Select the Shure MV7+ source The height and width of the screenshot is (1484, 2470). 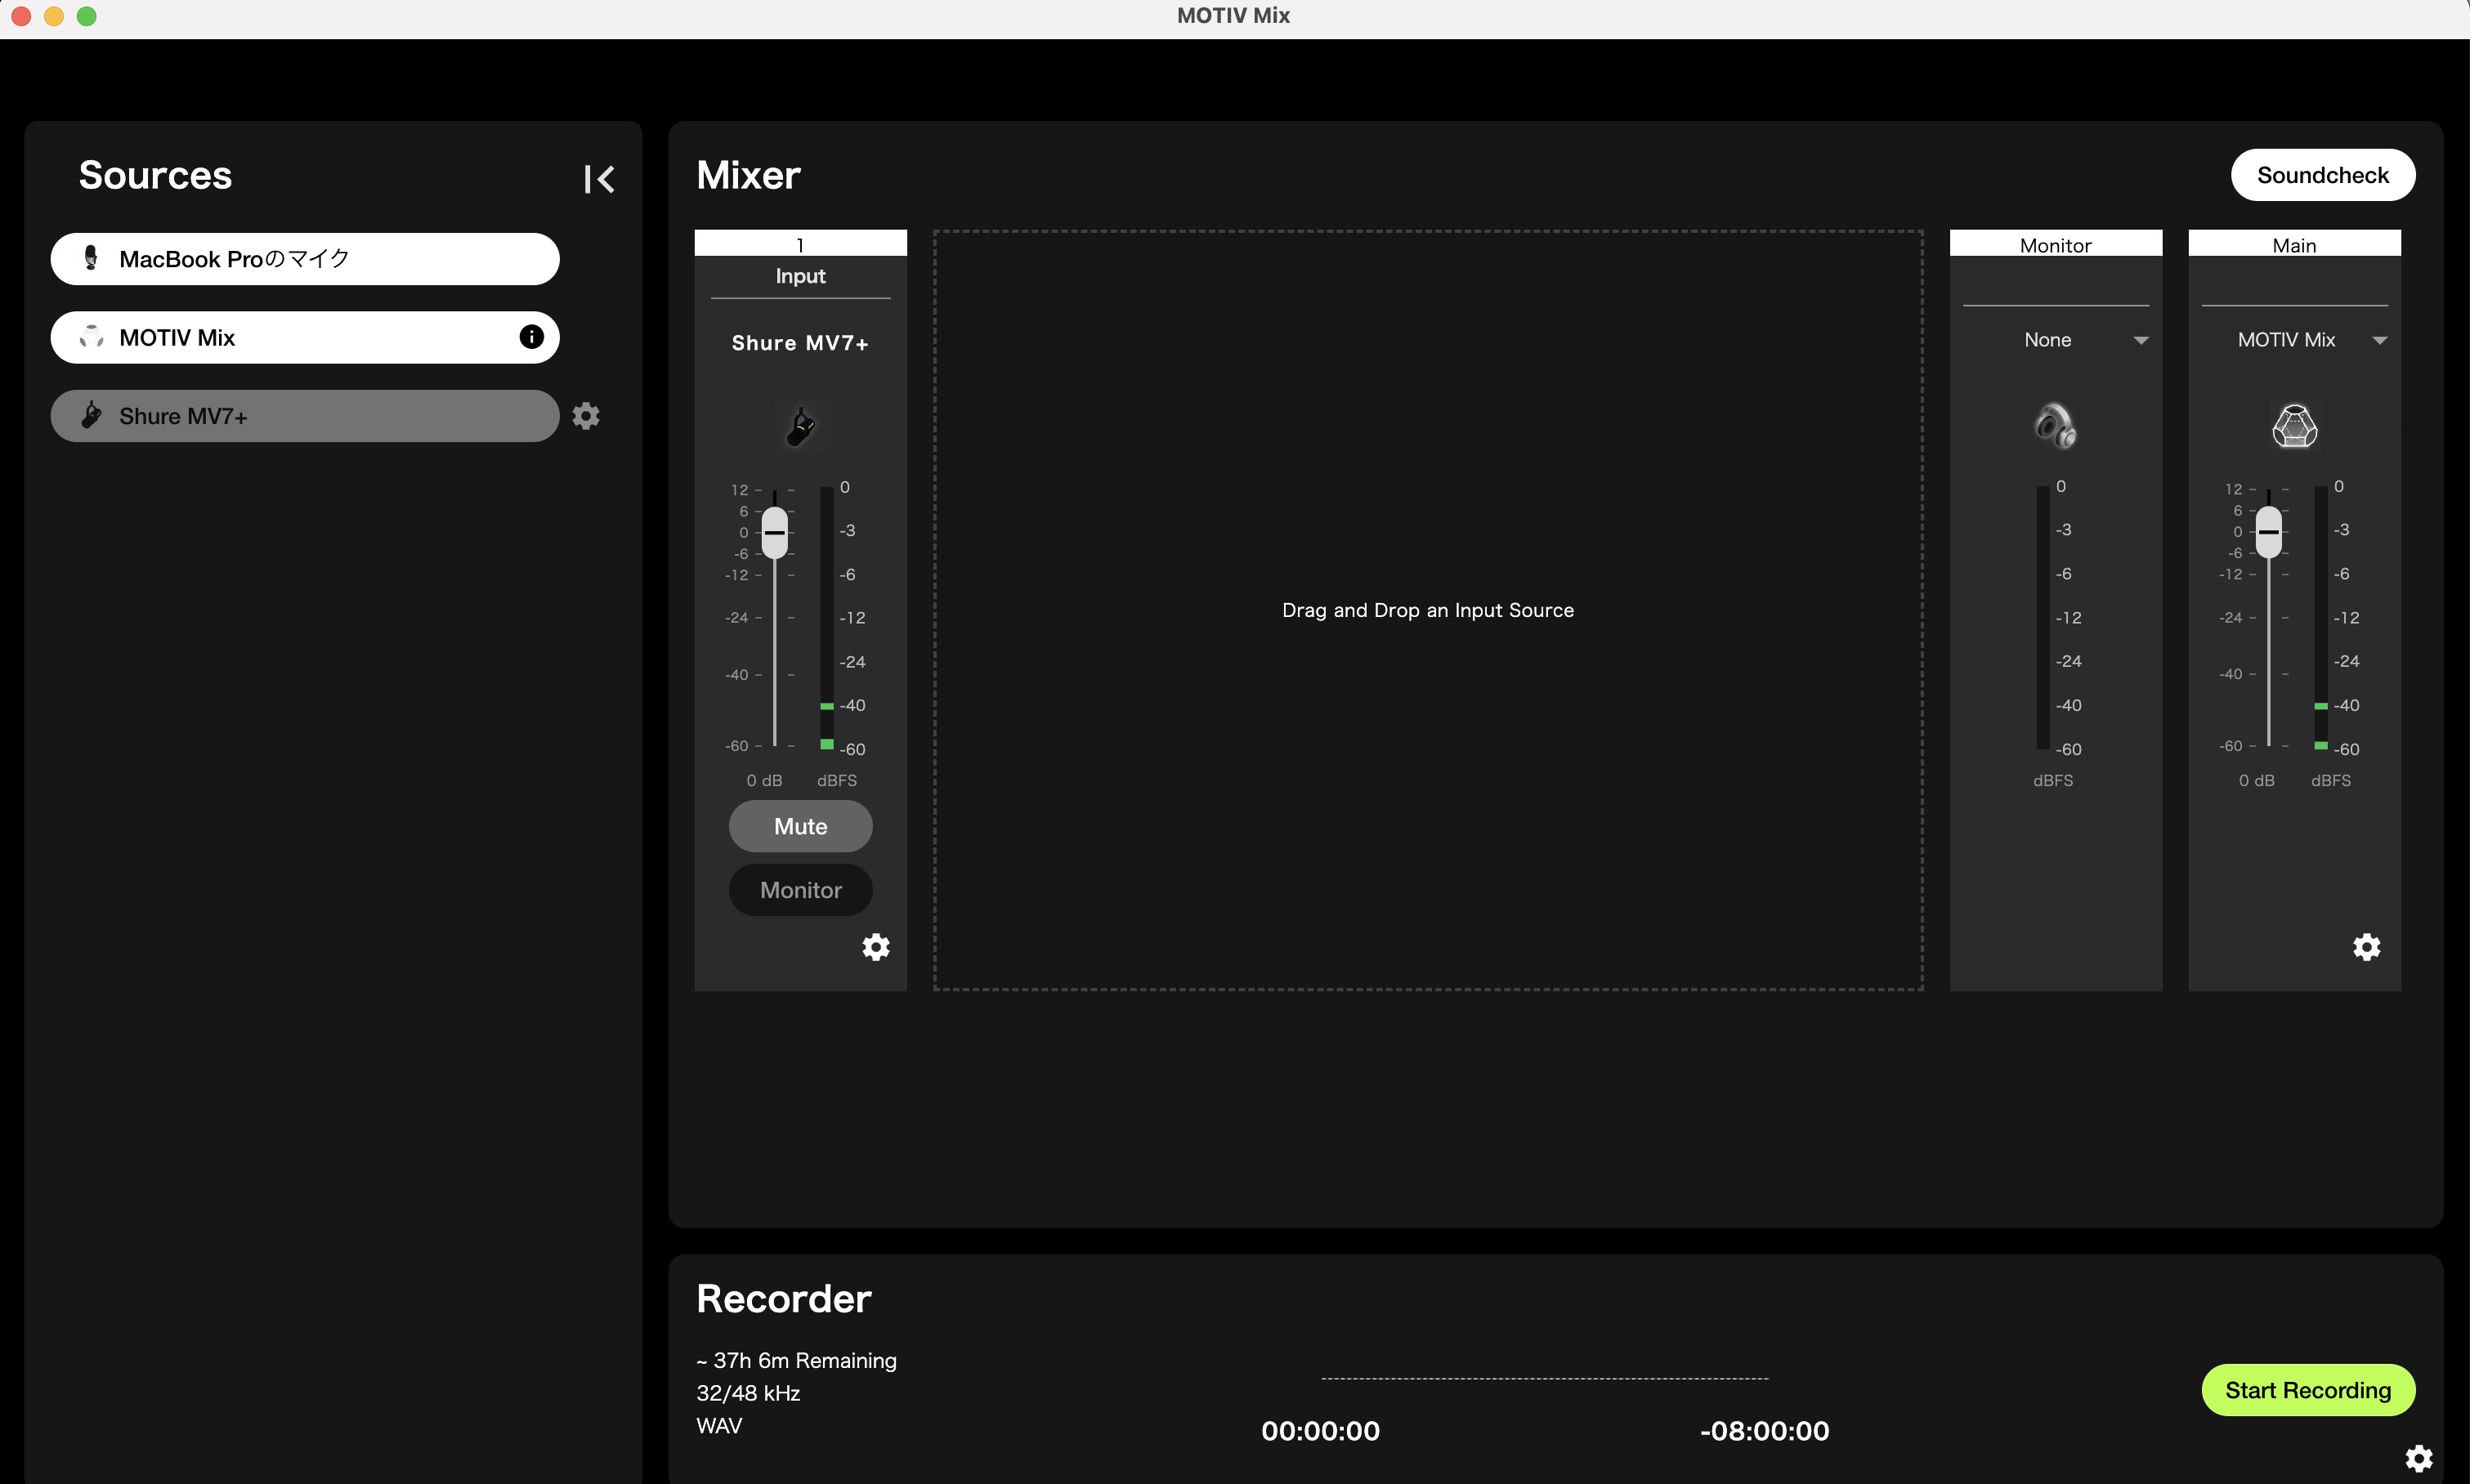point(305,415)
